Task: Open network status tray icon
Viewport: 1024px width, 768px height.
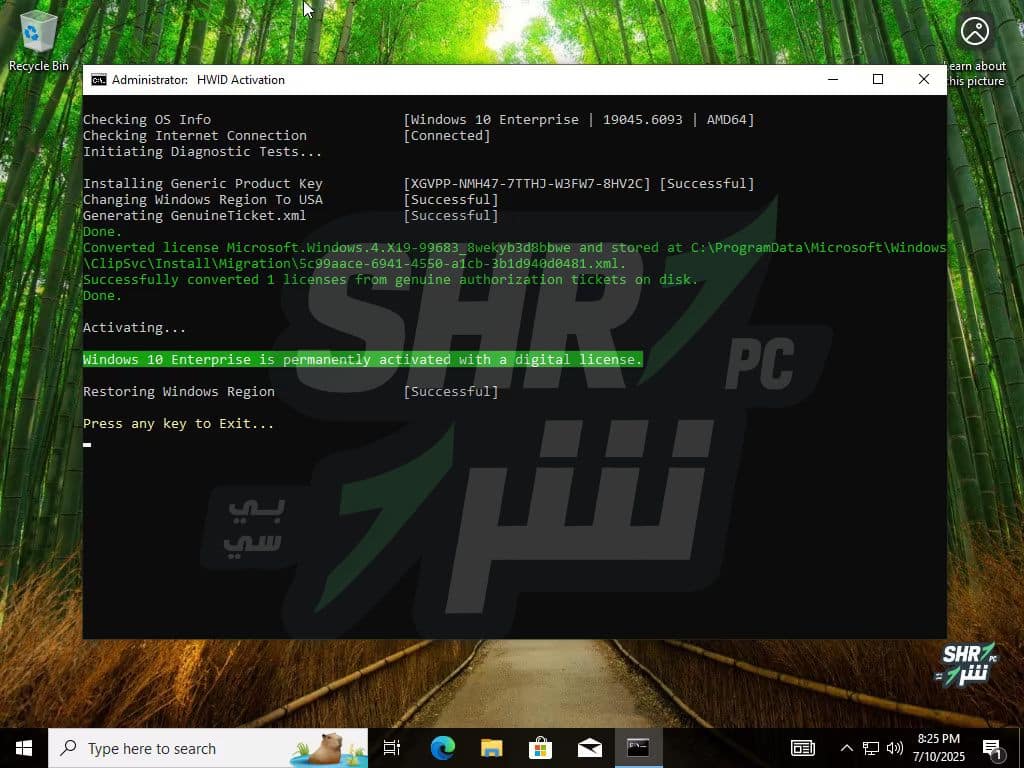Action: tap(871, 748)
